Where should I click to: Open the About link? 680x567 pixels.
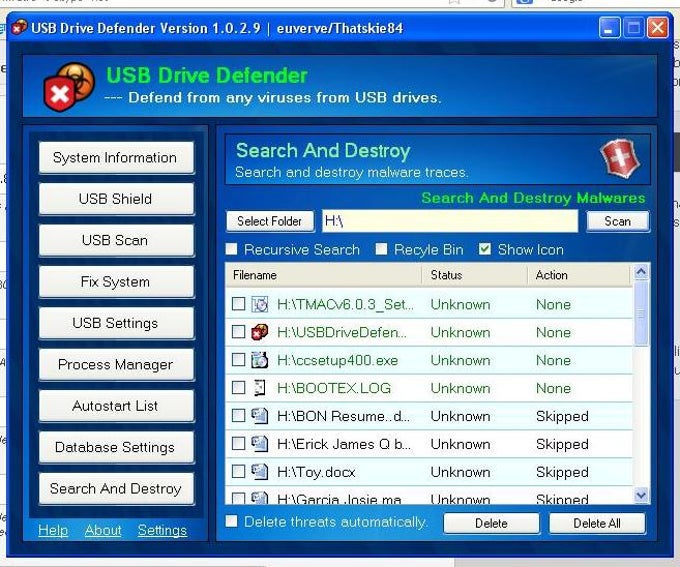pyautogui.click(x=103, y=530)
